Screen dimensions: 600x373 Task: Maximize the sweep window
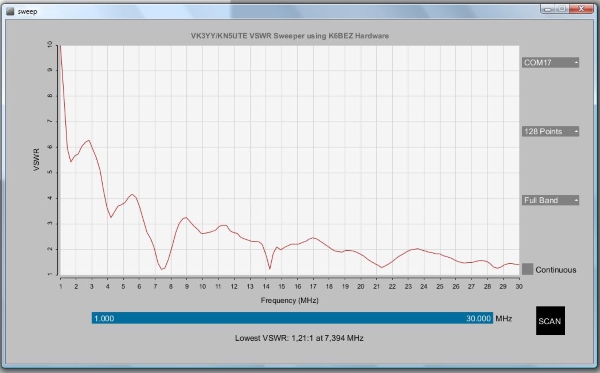[562, 9]
